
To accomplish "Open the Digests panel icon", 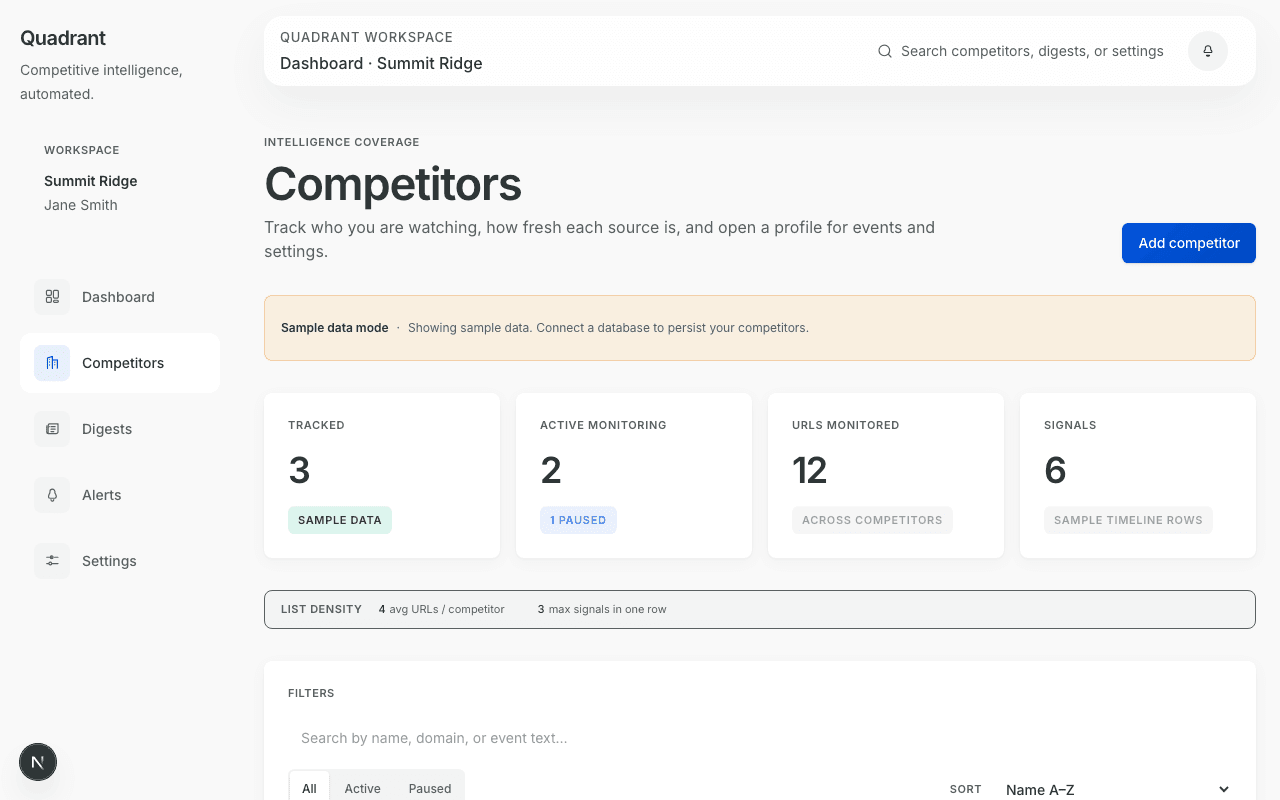I will coord(52,429).
